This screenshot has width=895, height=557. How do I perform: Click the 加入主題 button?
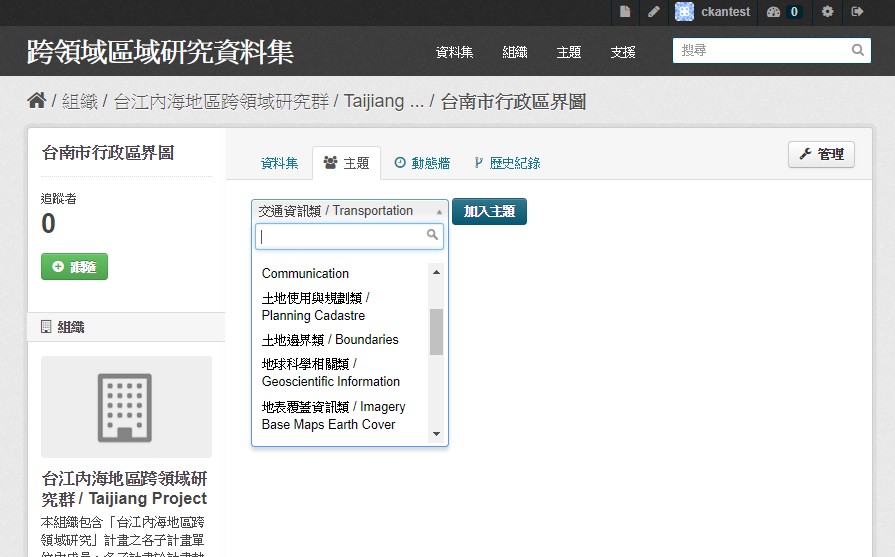pyautogui.click(x=489, y=211)
